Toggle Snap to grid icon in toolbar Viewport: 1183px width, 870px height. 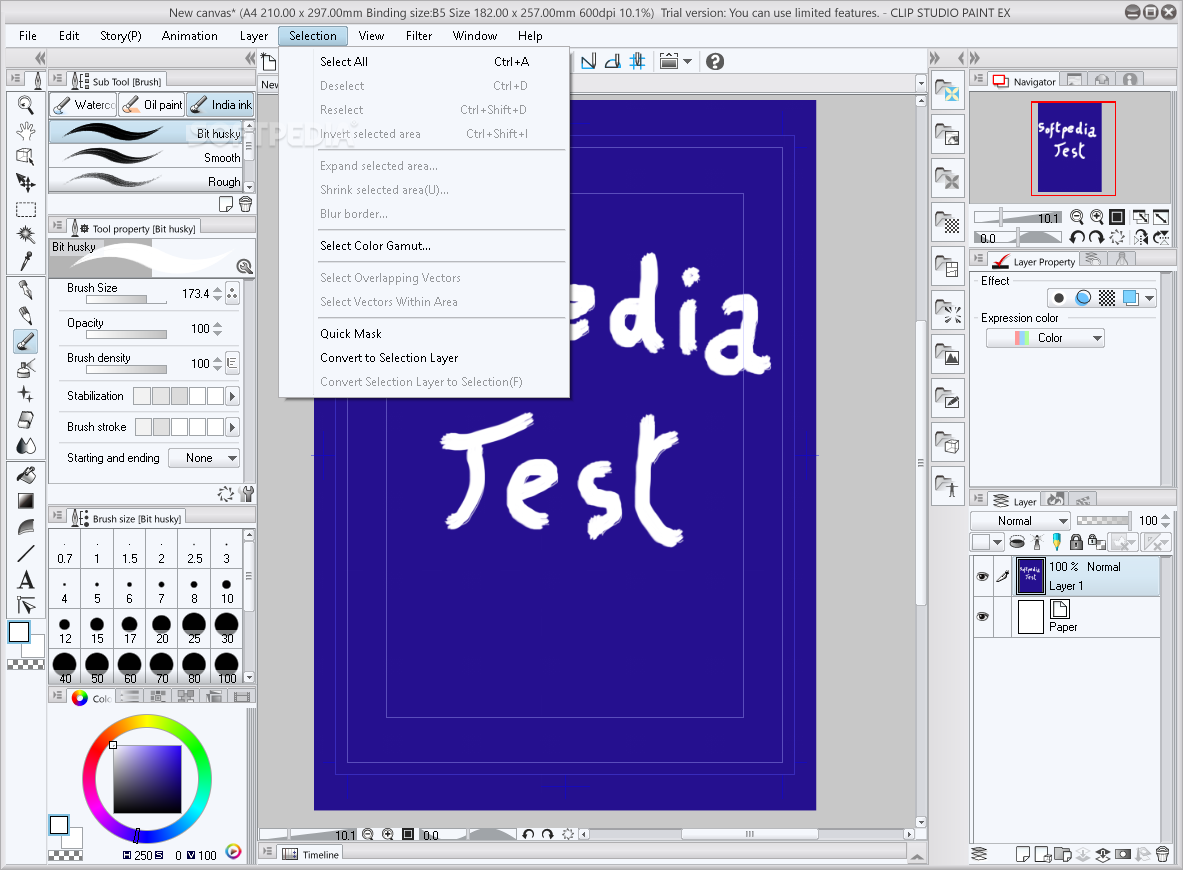point(638,61)
